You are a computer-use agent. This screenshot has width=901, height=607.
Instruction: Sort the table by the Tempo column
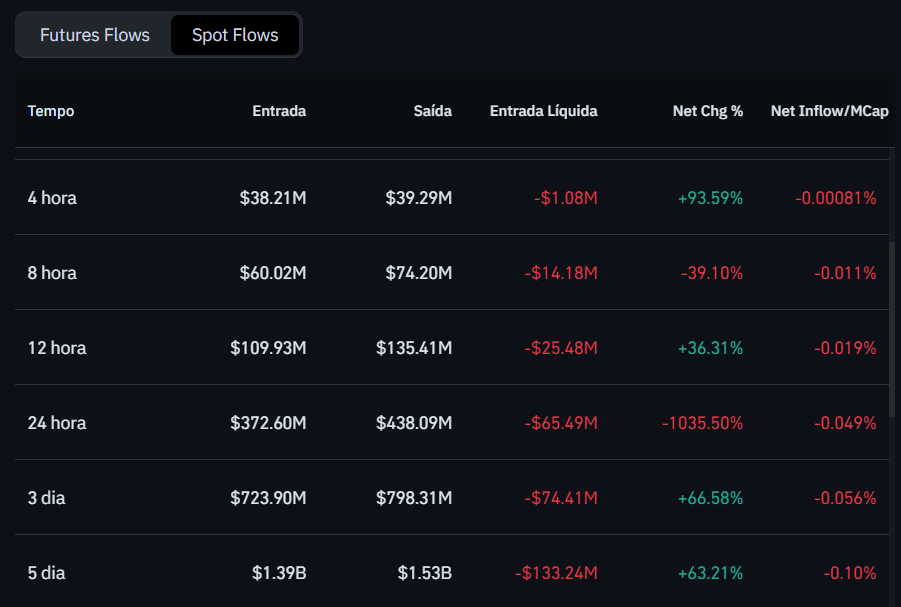click(x=51, y=111)
